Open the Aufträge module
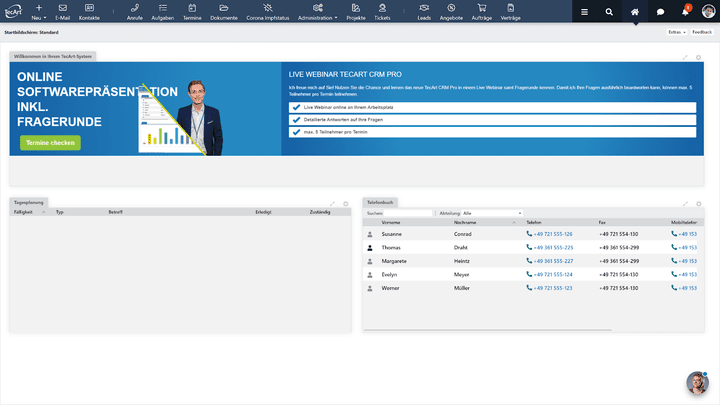The width and height of the screenshot is (720, 405). click(482, 12)
